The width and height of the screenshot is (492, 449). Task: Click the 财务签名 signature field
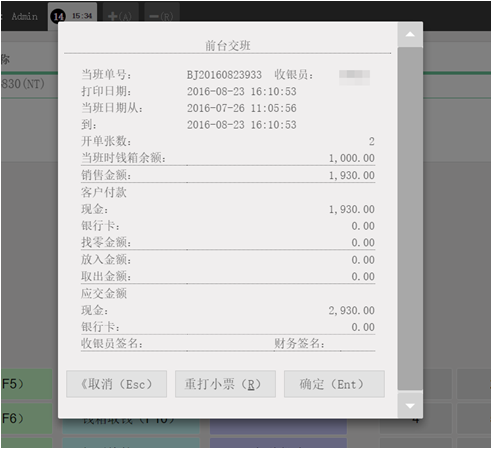point(324,343)
